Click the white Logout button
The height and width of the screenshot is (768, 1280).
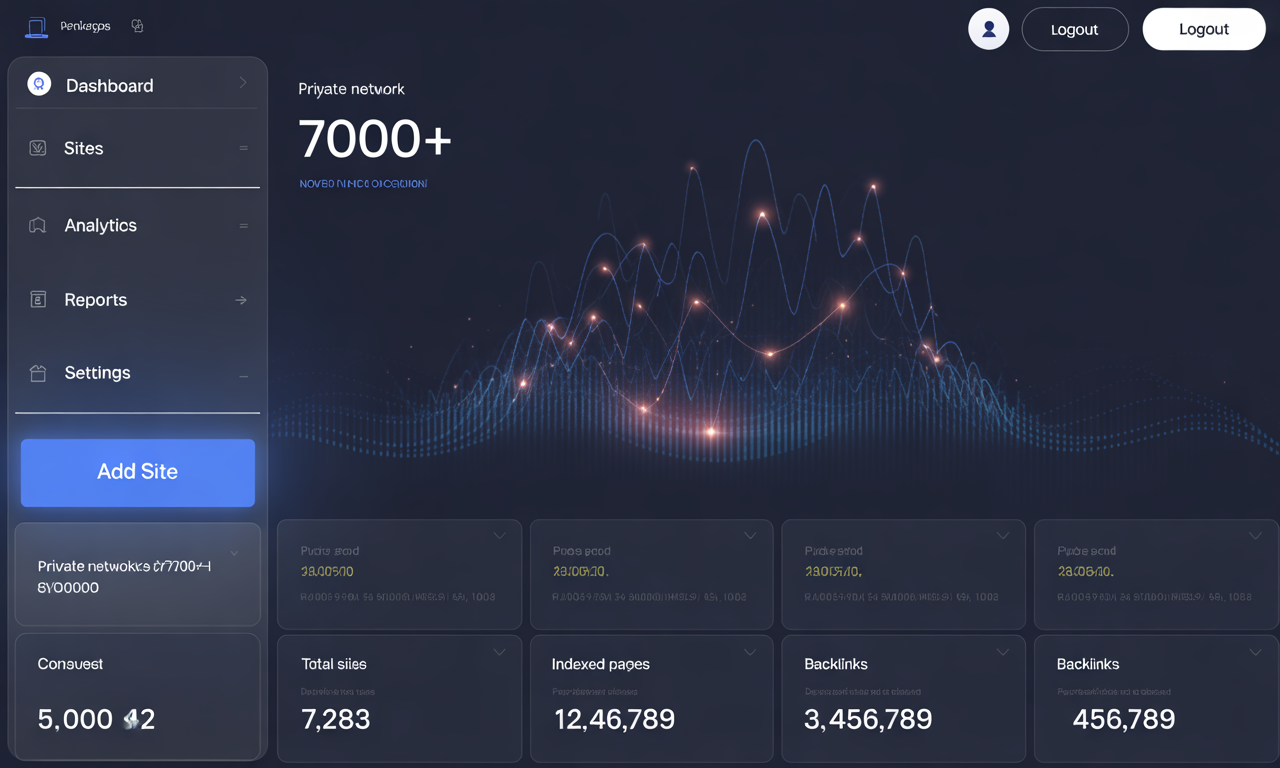[1204, 29]
